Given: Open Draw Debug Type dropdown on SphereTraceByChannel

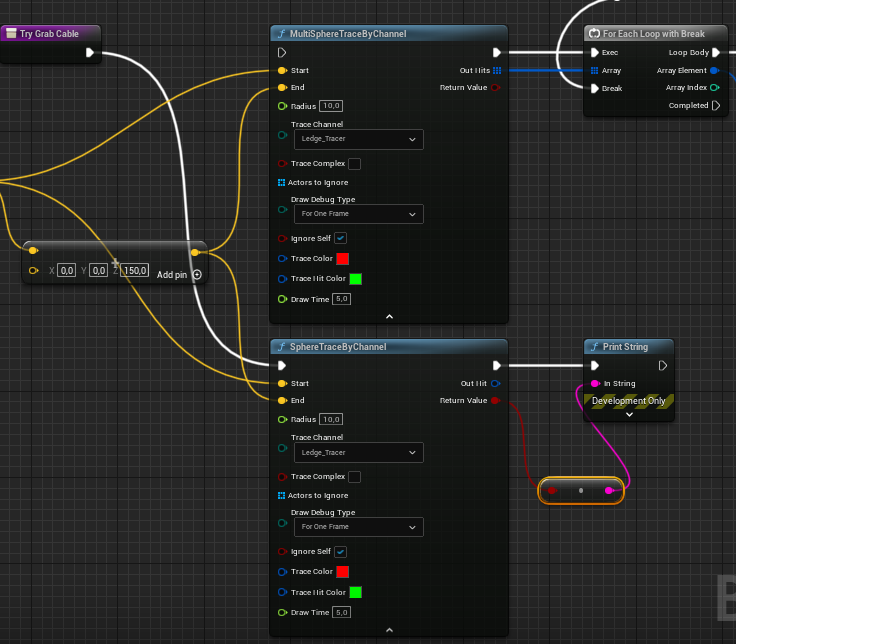Looking at the screenshot, I should (x=359, y=527).
